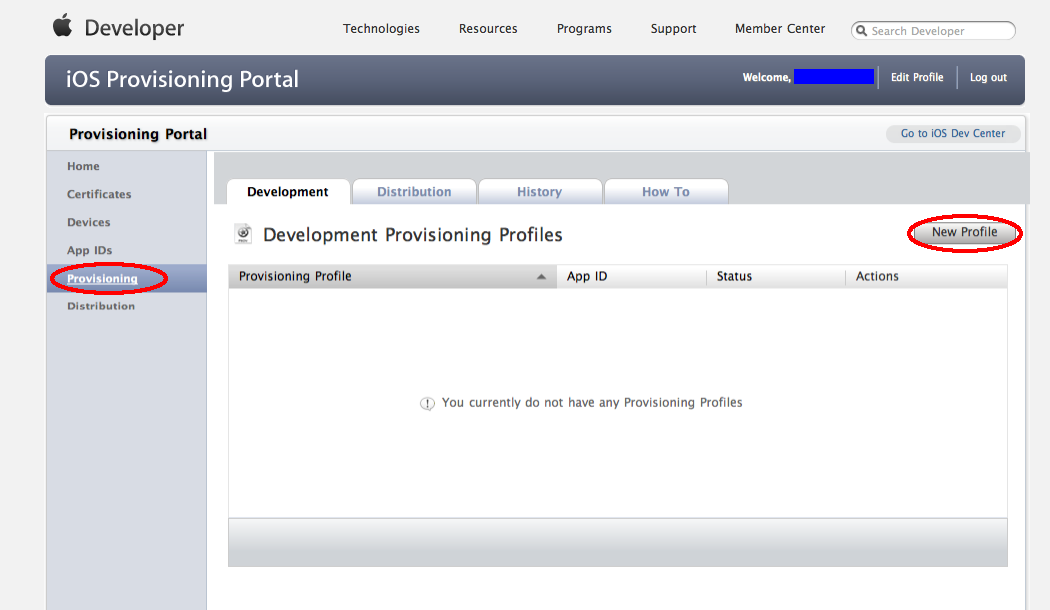Viewport: 1050px width, 610px height.
Task: Click the warning icon beside empty message
Action: click(427, 403)
